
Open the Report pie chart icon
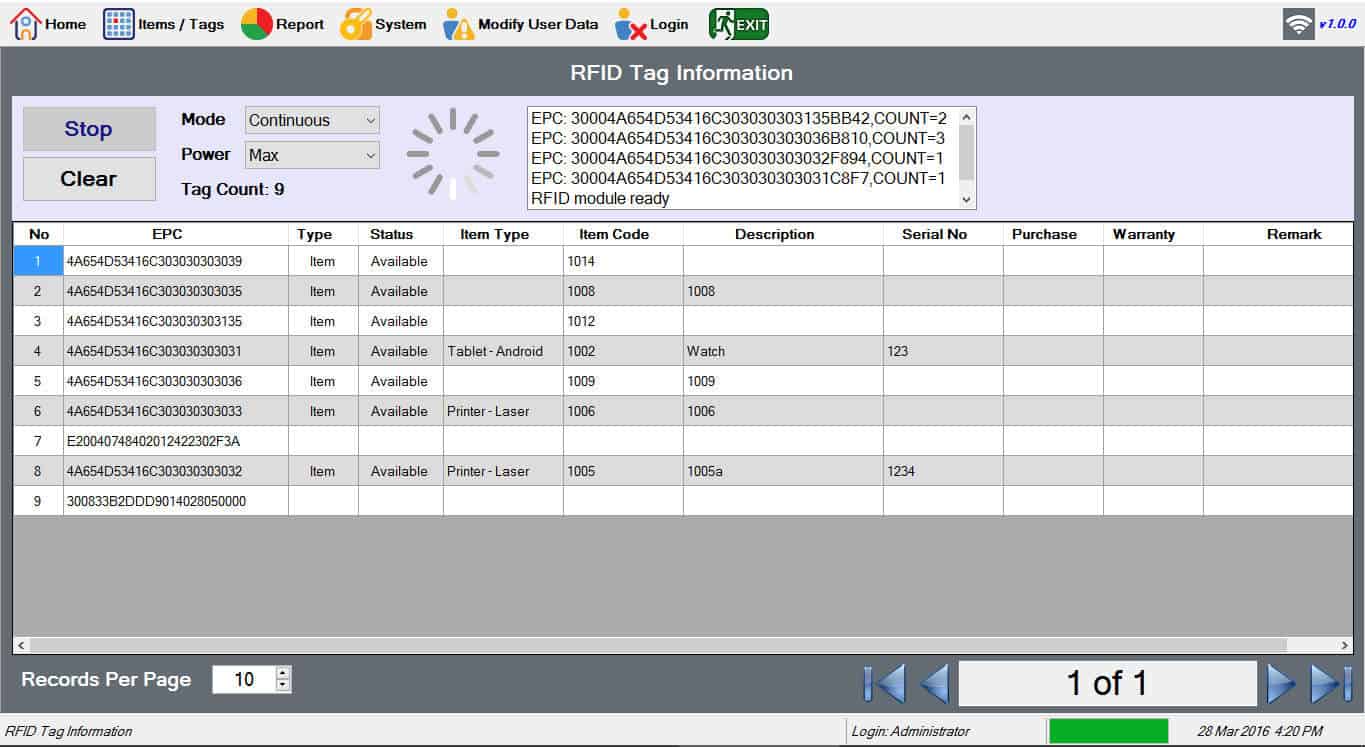coord(257,24)
